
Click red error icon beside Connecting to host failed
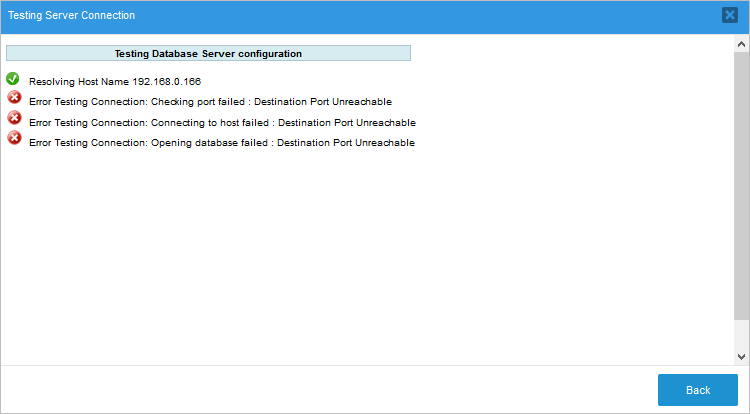point(14,118)
